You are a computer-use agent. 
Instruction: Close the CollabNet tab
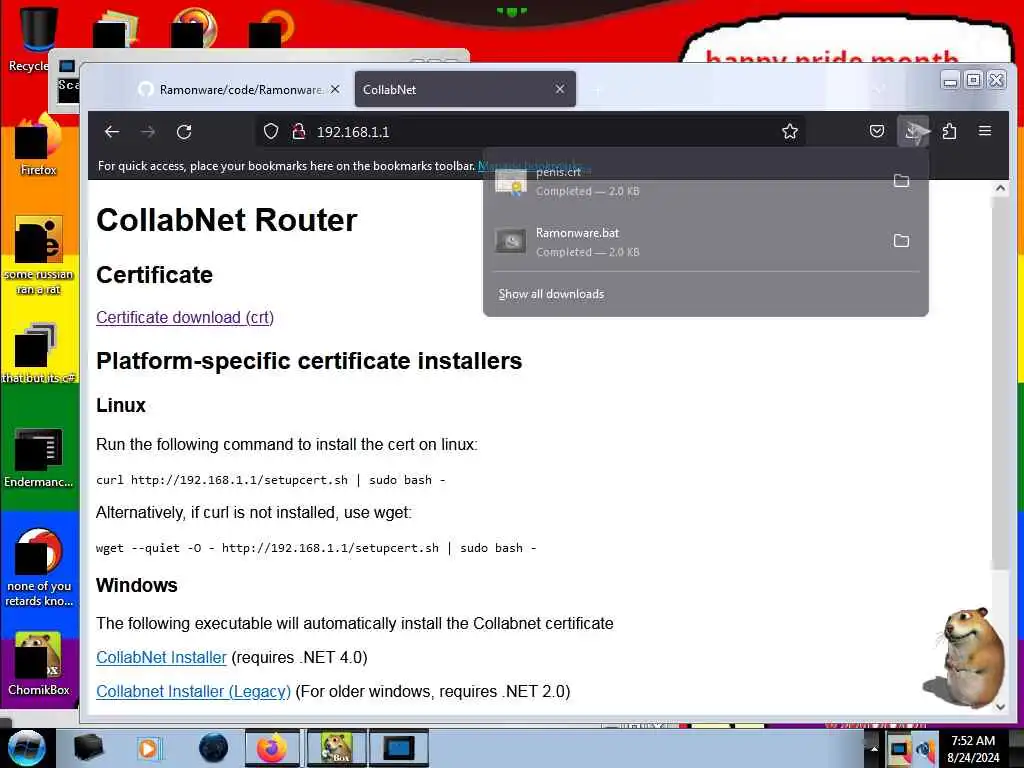click(x=560, y=89)
